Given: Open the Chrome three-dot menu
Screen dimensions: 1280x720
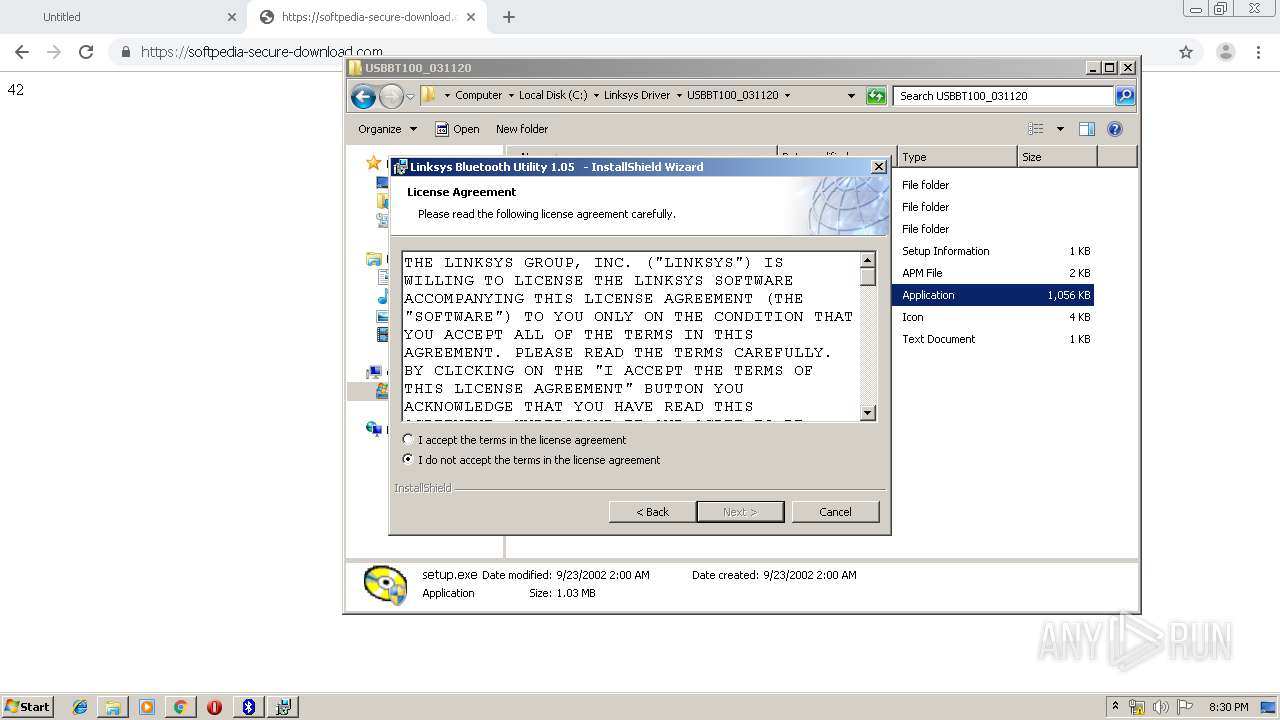Looking at the screenshot, I should tap(1259, 52).
